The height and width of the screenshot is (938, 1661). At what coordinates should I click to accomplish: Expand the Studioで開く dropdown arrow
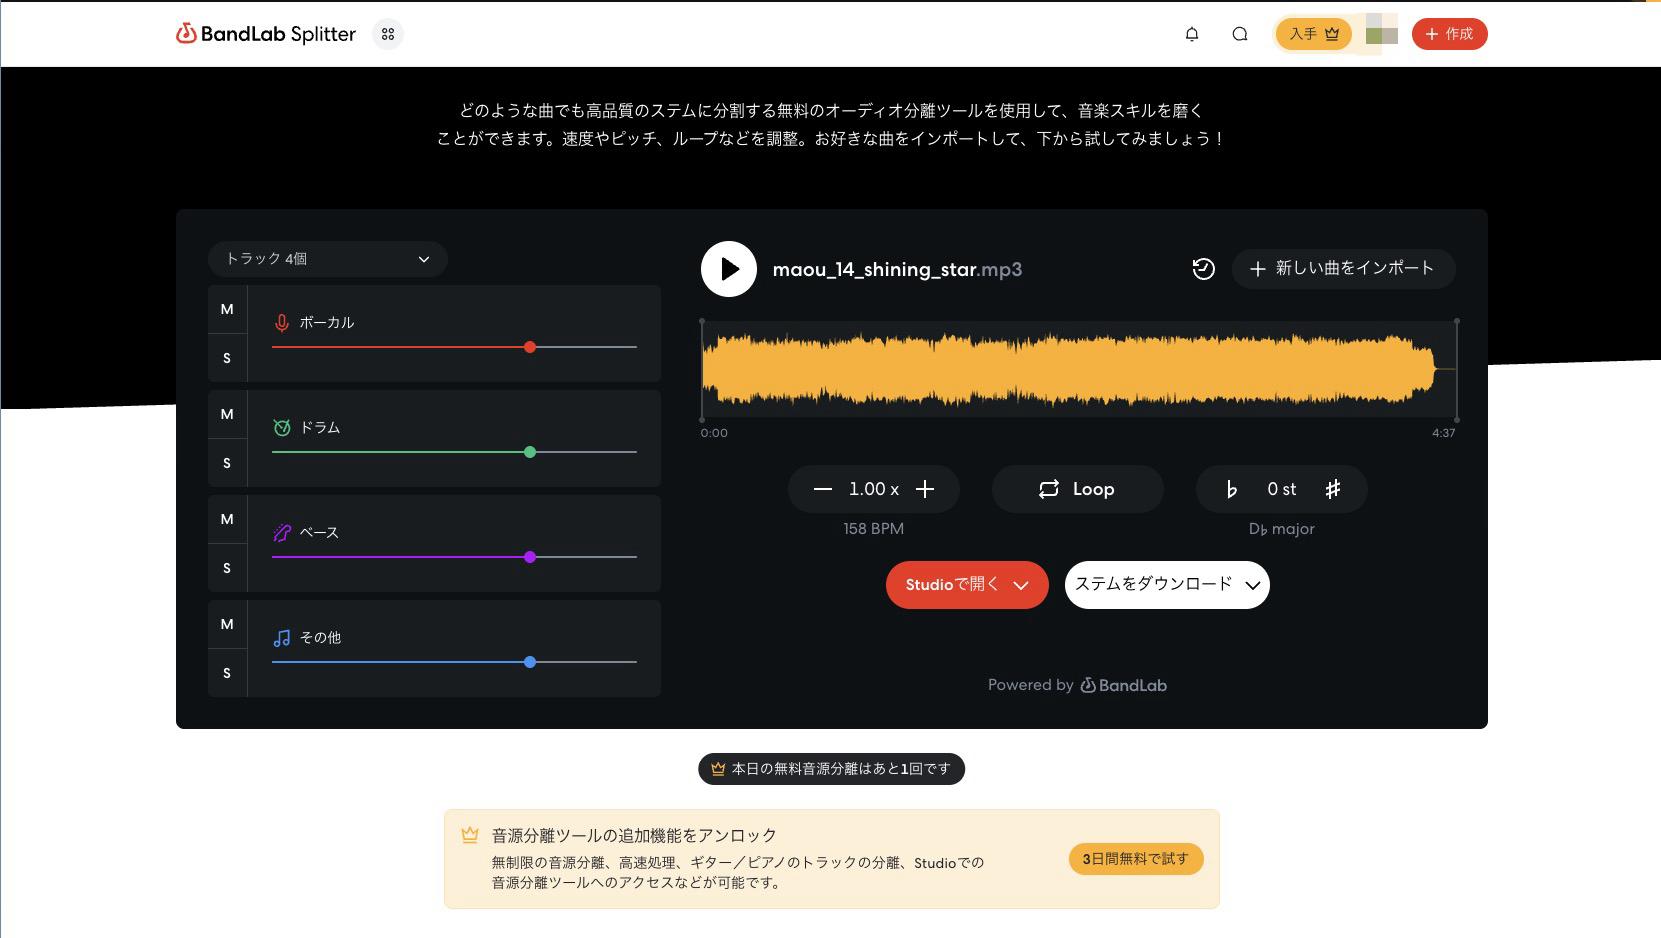point(1021,585)
